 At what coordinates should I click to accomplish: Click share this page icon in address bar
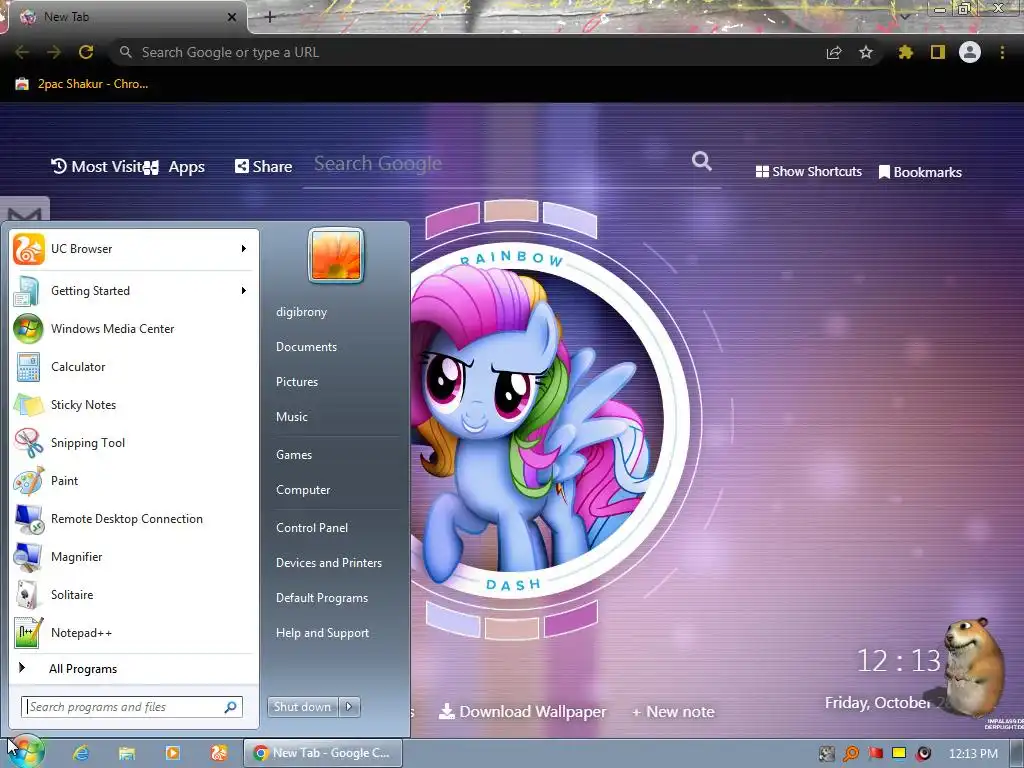834,52
